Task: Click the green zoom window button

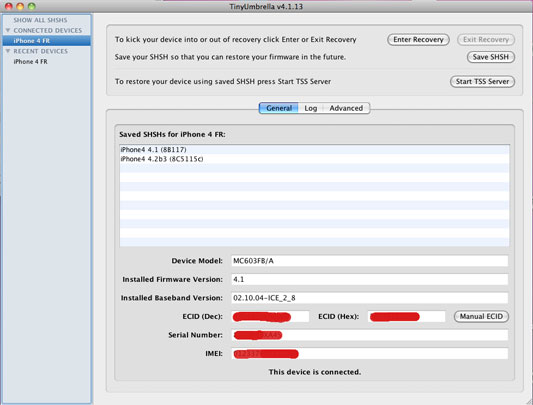Action: (x=32, y=6)
